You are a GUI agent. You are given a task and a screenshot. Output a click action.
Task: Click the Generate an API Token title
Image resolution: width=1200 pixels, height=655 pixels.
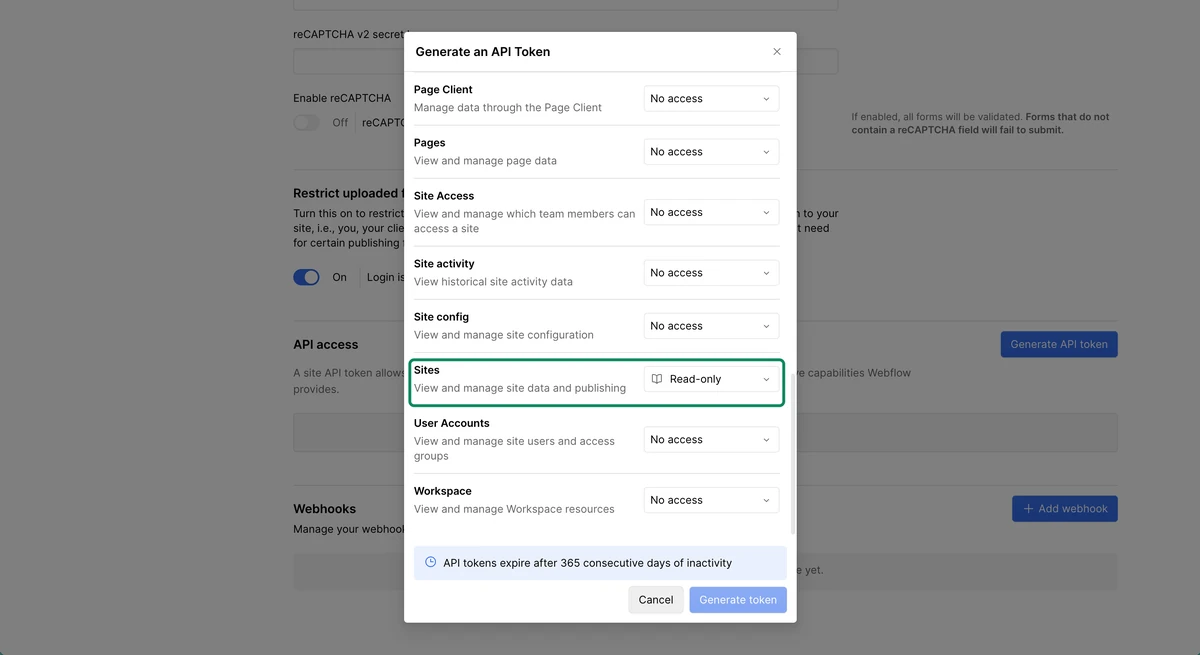(483, 52)
